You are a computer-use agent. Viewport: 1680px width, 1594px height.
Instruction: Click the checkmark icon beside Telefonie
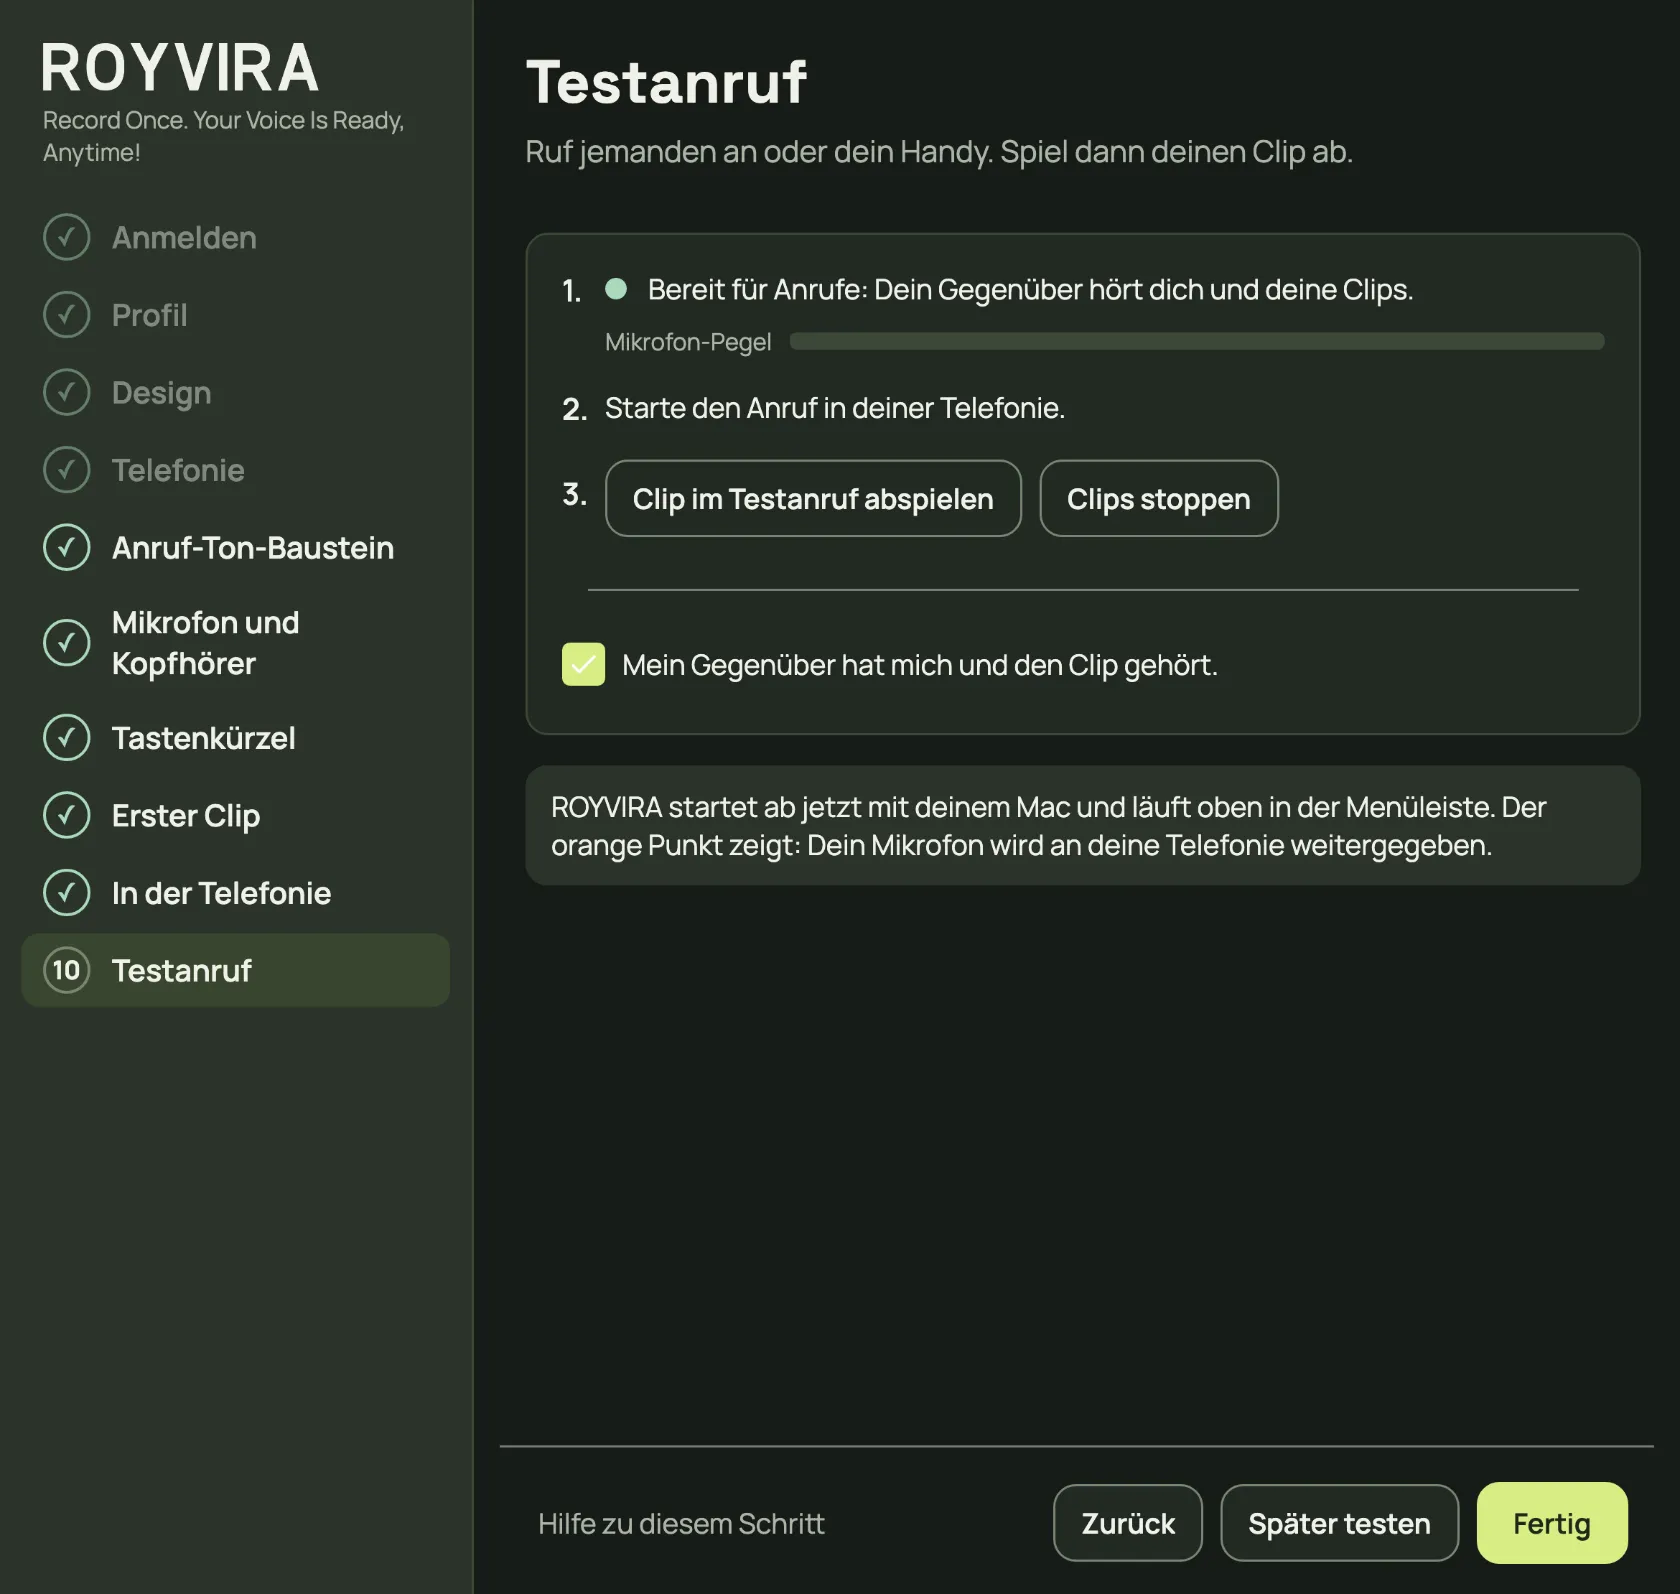[66, 469]
